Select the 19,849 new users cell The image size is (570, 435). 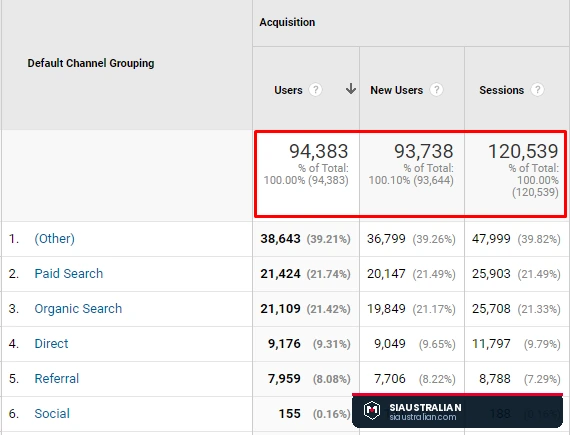coord(386,309)
